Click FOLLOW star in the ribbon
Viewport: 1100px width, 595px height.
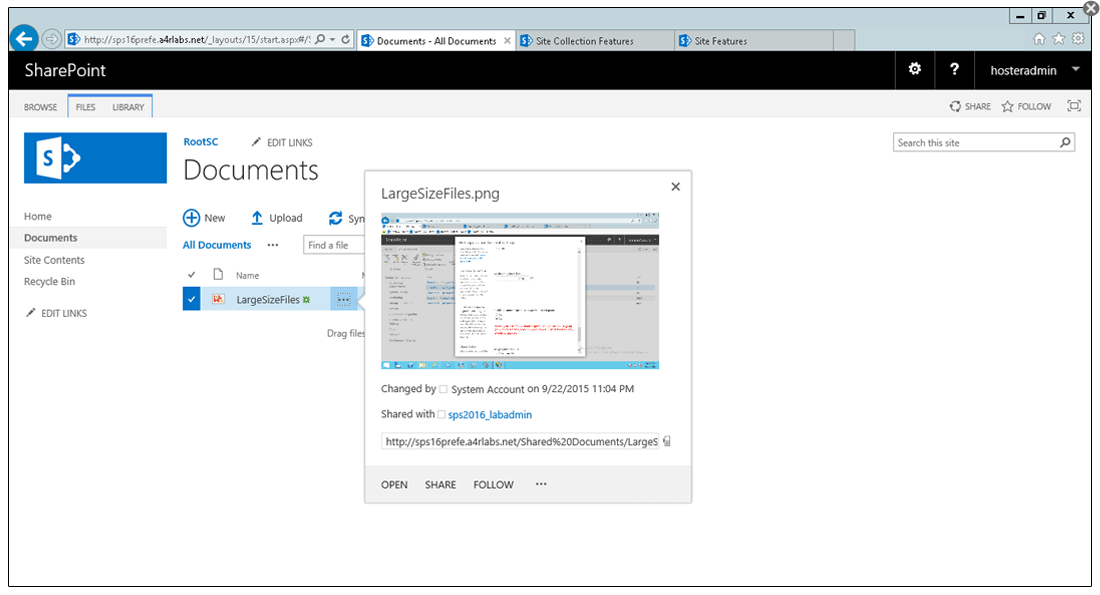[1026, 107]
